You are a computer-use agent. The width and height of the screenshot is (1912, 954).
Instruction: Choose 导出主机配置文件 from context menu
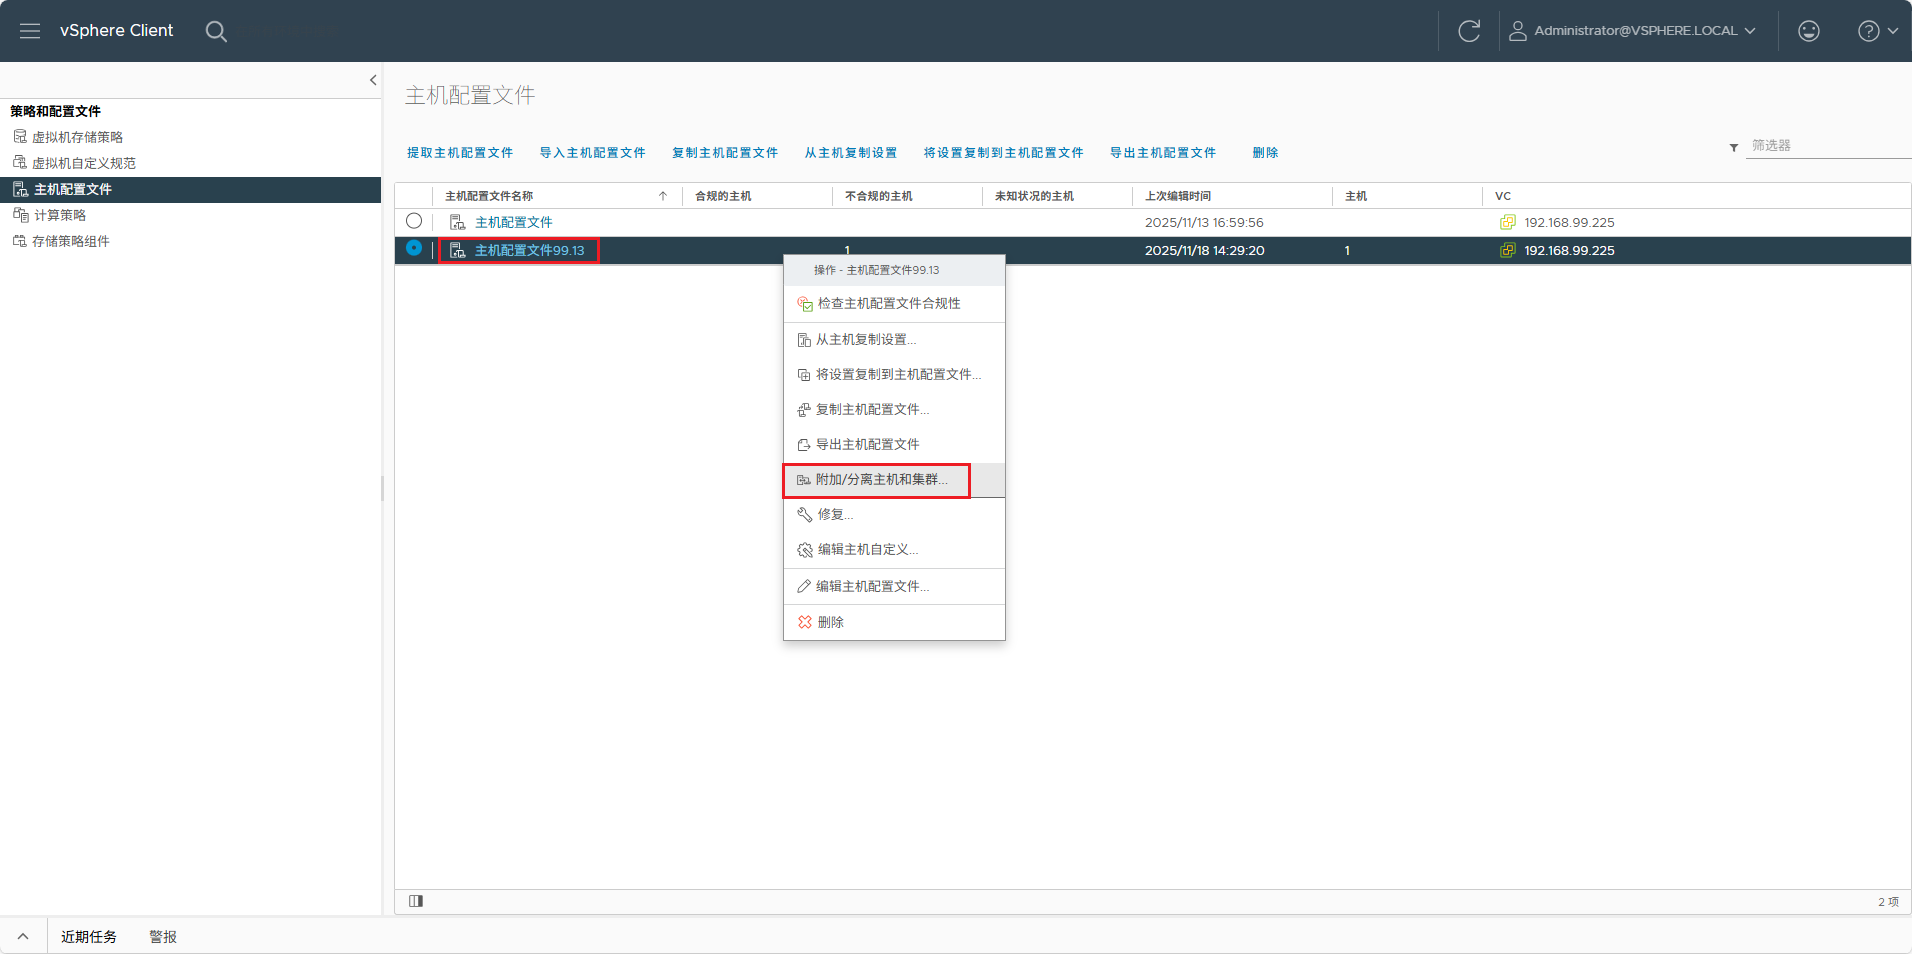[x=894, y=445]
